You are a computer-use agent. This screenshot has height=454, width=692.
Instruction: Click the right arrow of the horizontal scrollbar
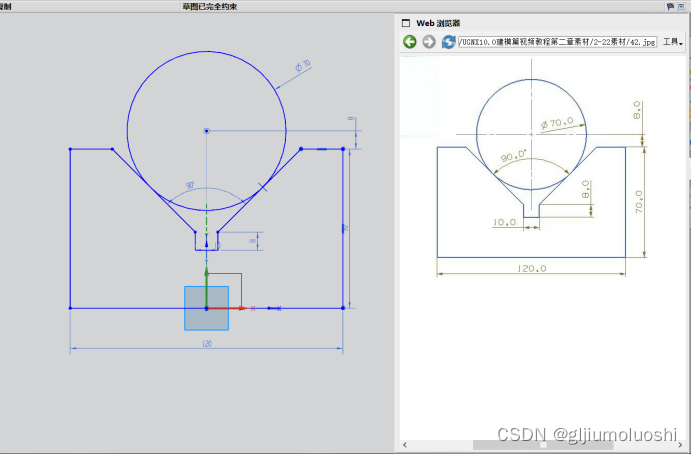click(x=680, y=445)
